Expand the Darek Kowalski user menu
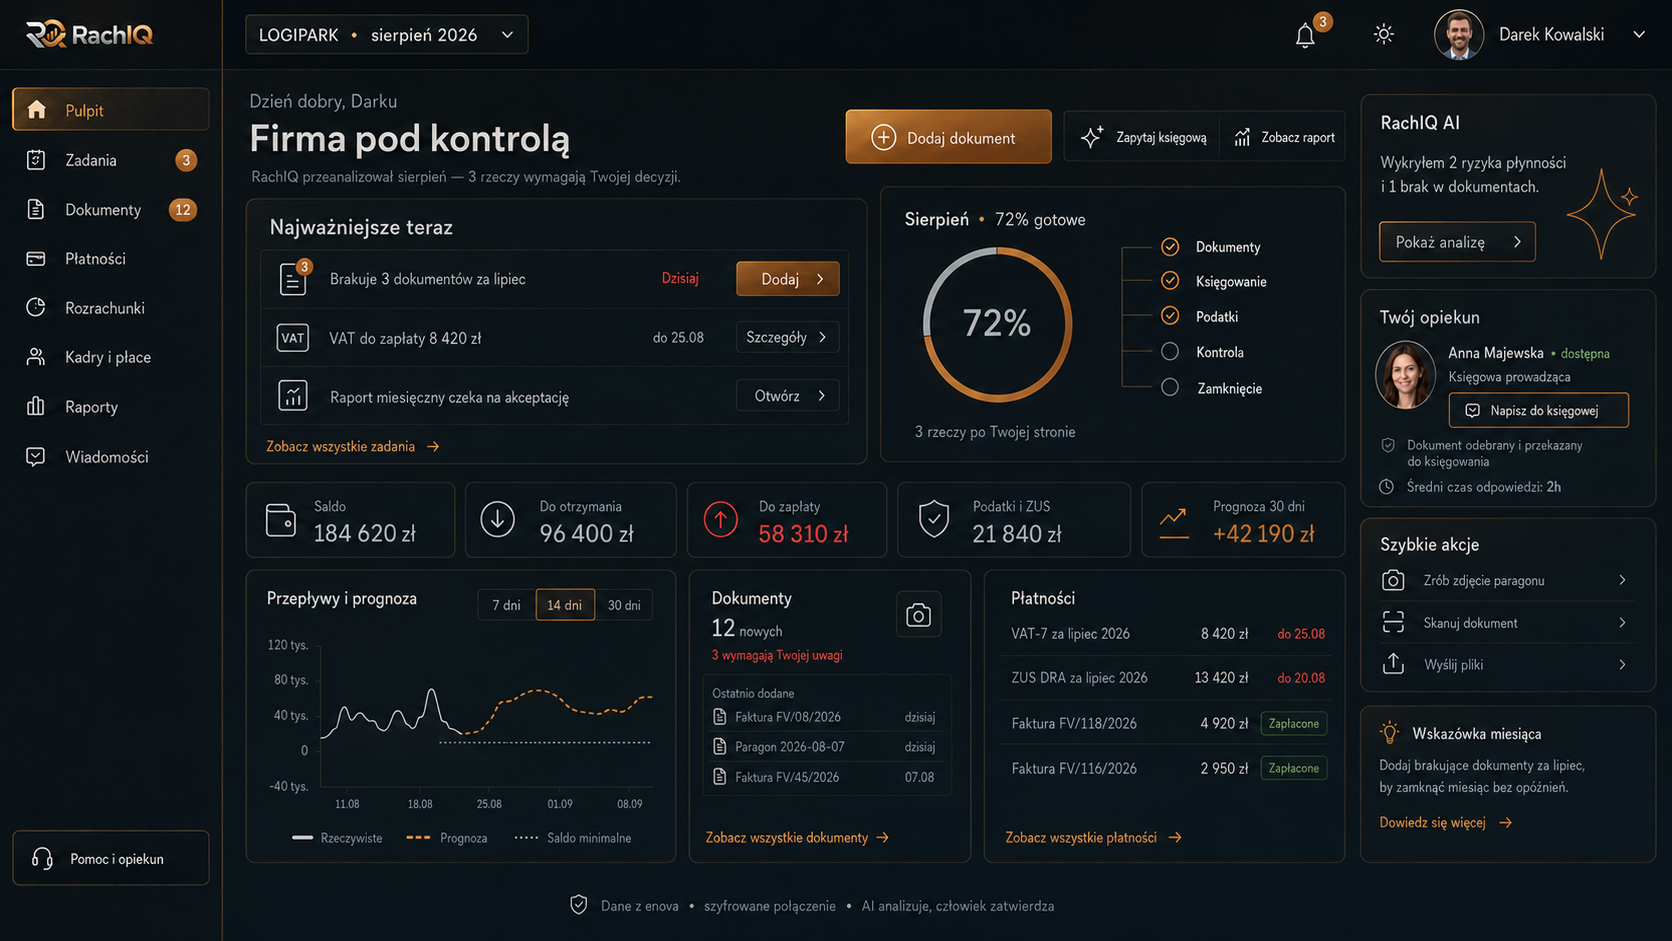1672x941 pixels. (1639, 35)
